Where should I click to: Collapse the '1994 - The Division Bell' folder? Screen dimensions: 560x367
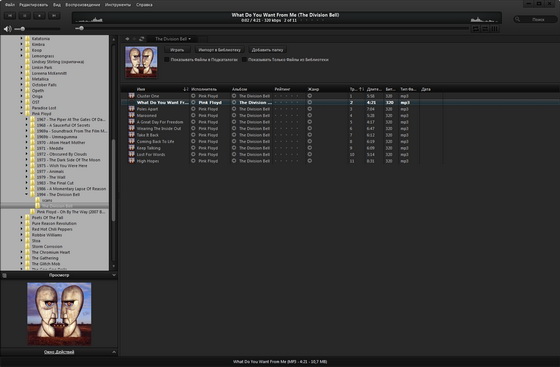point(26,195)
